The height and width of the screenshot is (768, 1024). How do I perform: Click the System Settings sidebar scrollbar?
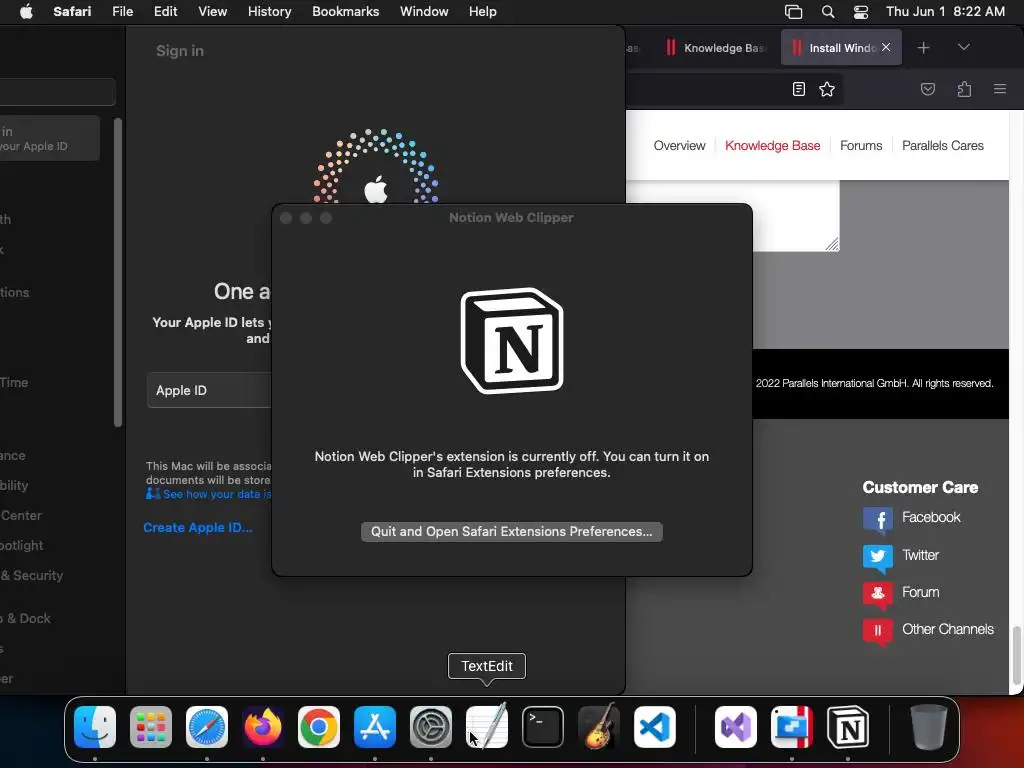coord(118,272)
